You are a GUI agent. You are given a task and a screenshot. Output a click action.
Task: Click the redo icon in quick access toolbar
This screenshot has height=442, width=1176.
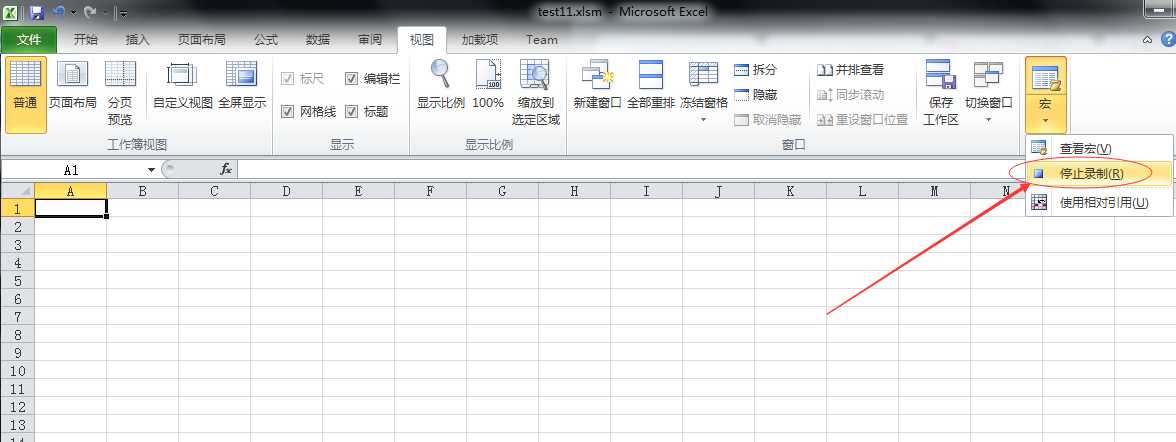pyautogui.click(x=90, y=12)
